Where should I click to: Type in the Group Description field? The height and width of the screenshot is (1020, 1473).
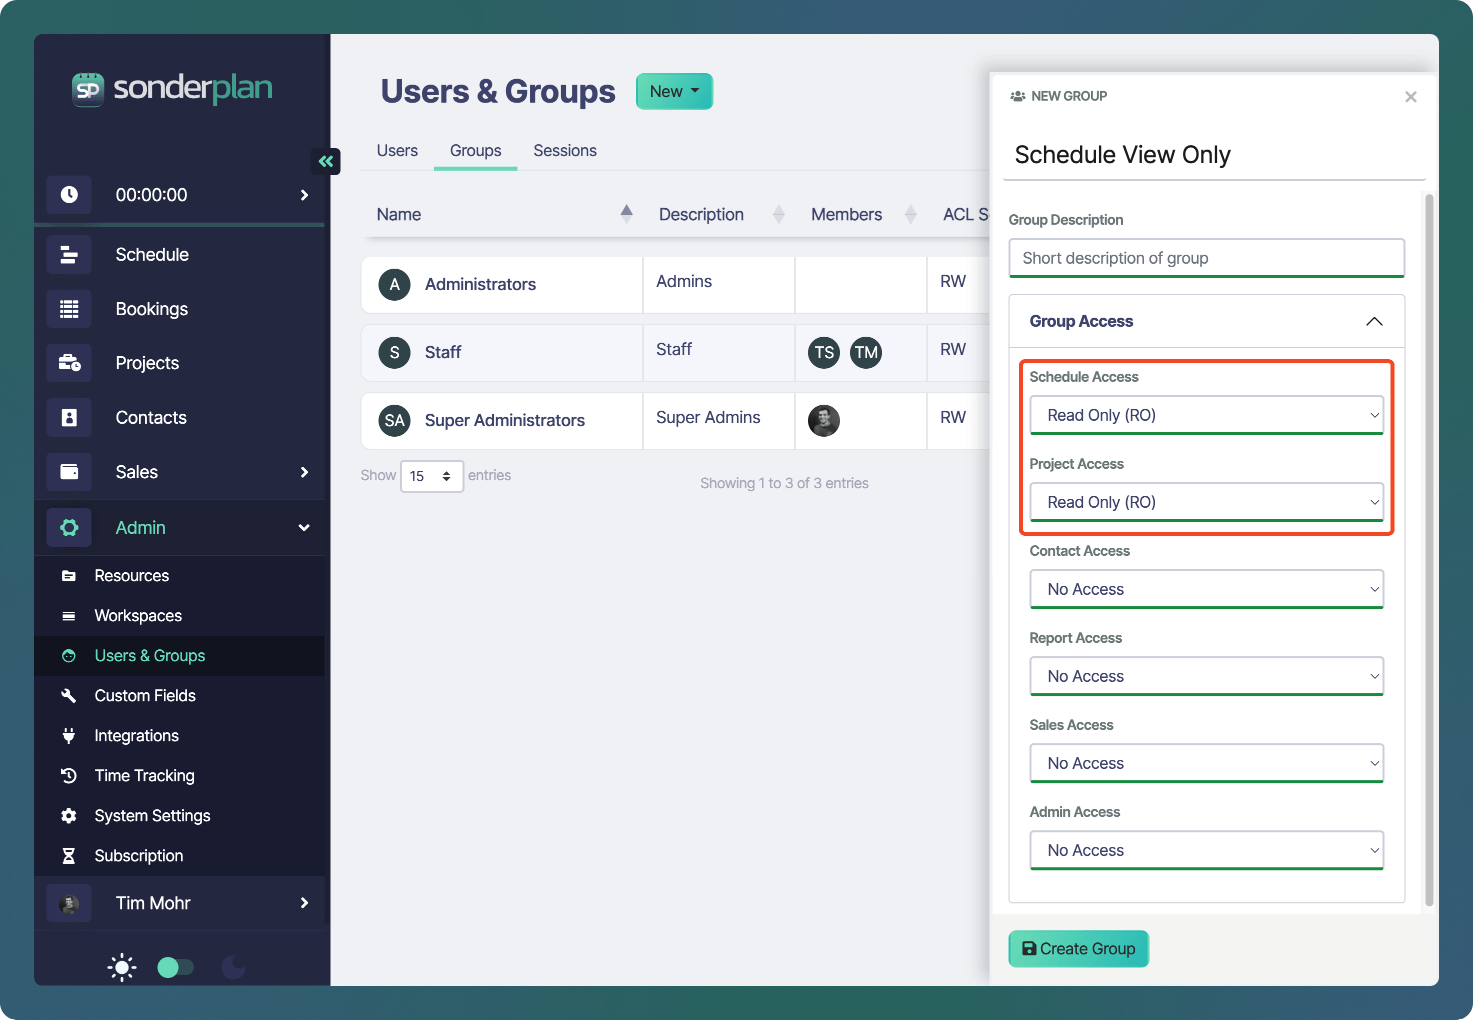[x=1206, y=258]
